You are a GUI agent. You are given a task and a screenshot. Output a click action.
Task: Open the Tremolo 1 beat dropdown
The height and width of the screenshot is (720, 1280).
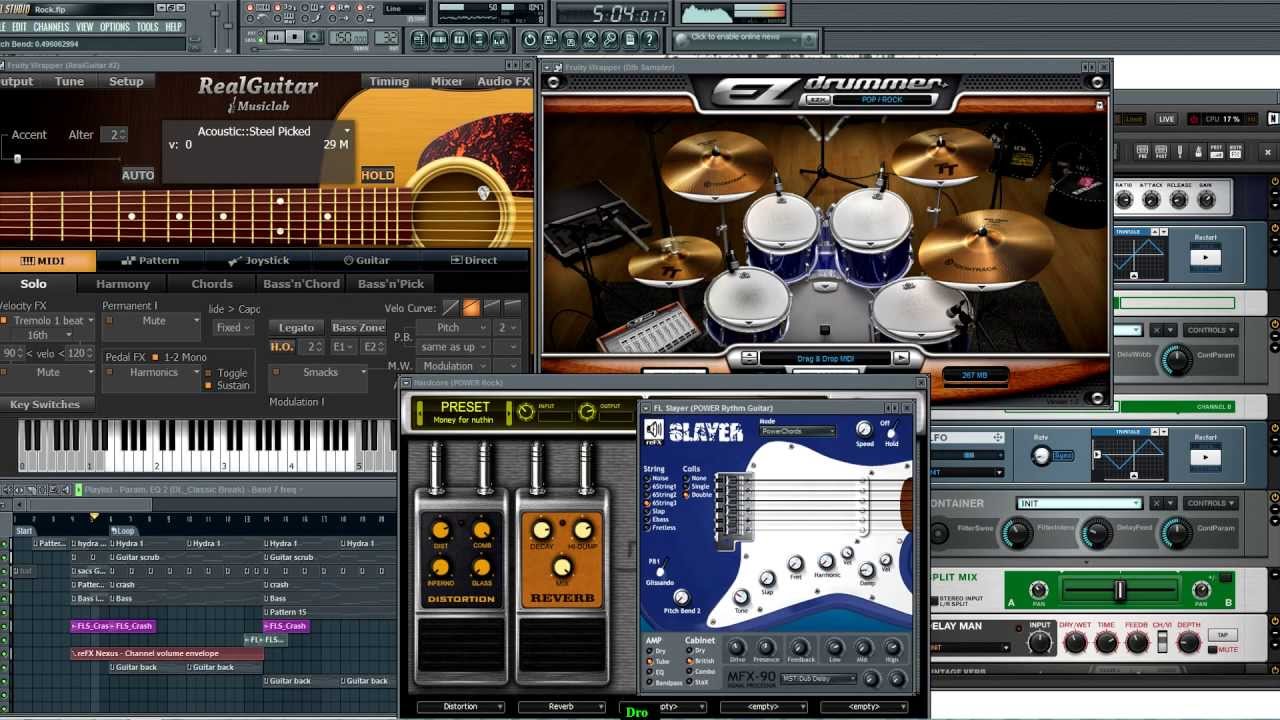click(49, 321)
